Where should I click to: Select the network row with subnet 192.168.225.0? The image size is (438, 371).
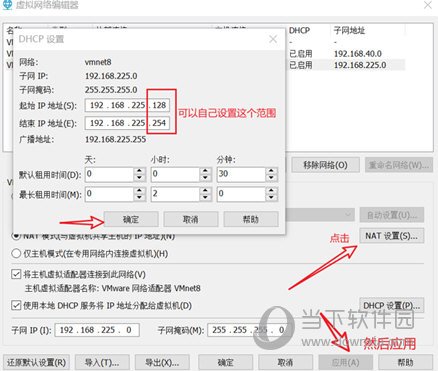coord(345,65)
